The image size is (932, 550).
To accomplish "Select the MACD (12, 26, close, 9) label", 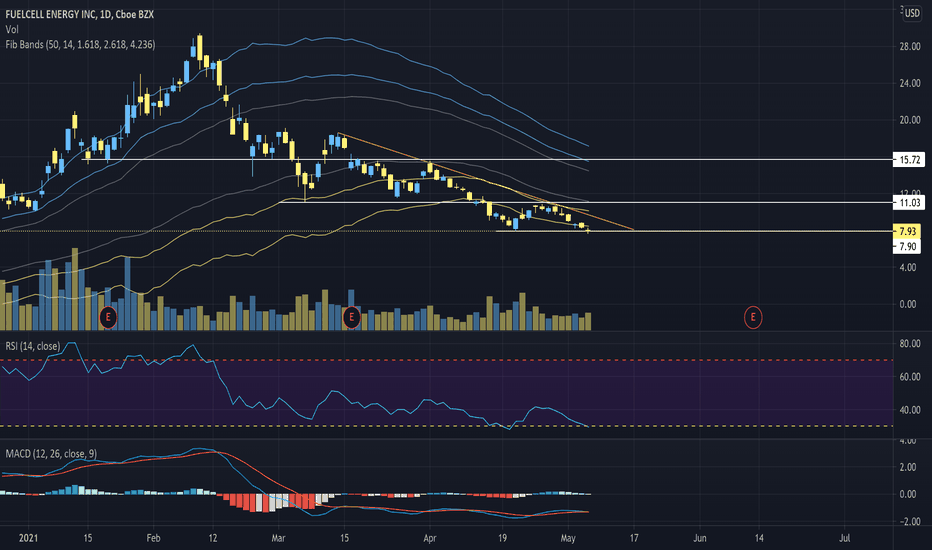I will (x=51, y=454).
